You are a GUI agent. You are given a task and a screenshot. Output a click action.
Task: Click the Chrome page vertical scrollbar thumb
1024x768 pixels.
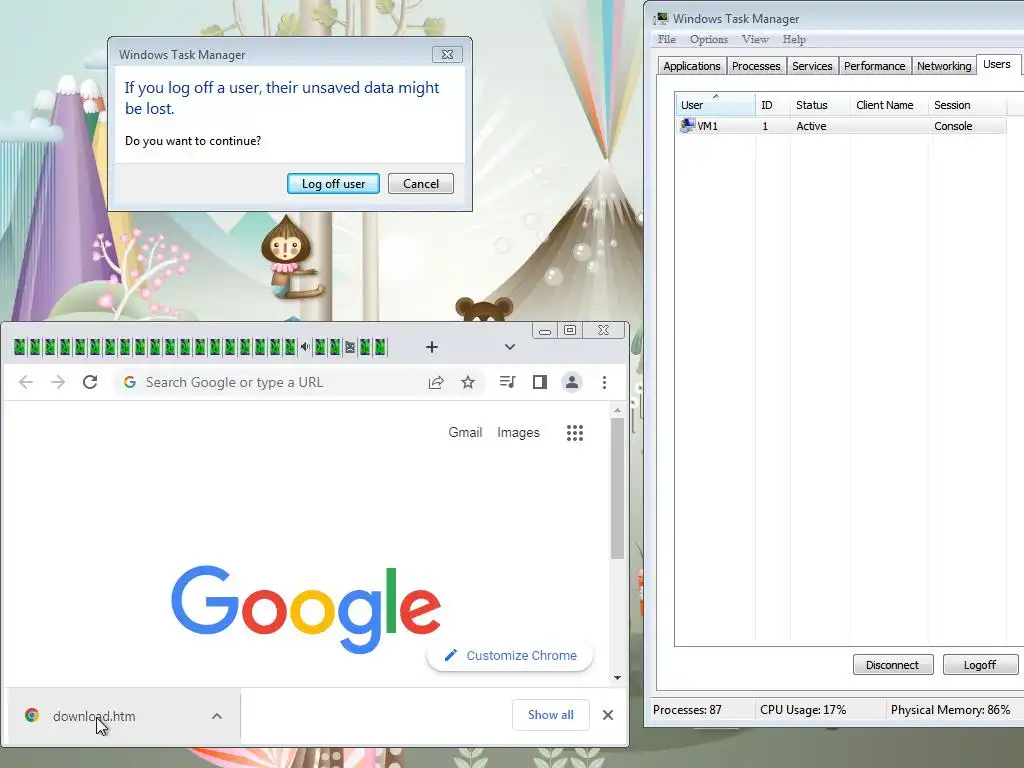pos(617,488)
